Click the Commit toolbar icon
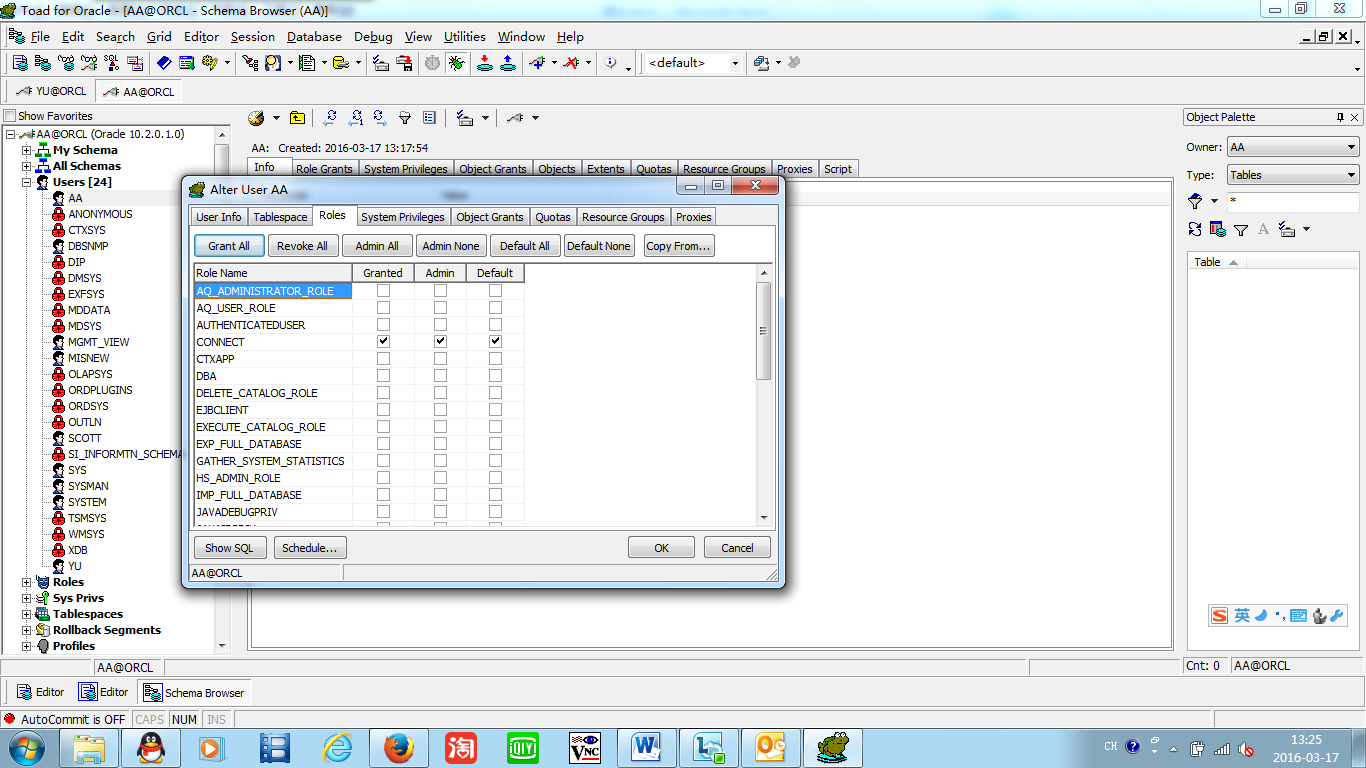The image size is (1366, 768). [485, 63]
